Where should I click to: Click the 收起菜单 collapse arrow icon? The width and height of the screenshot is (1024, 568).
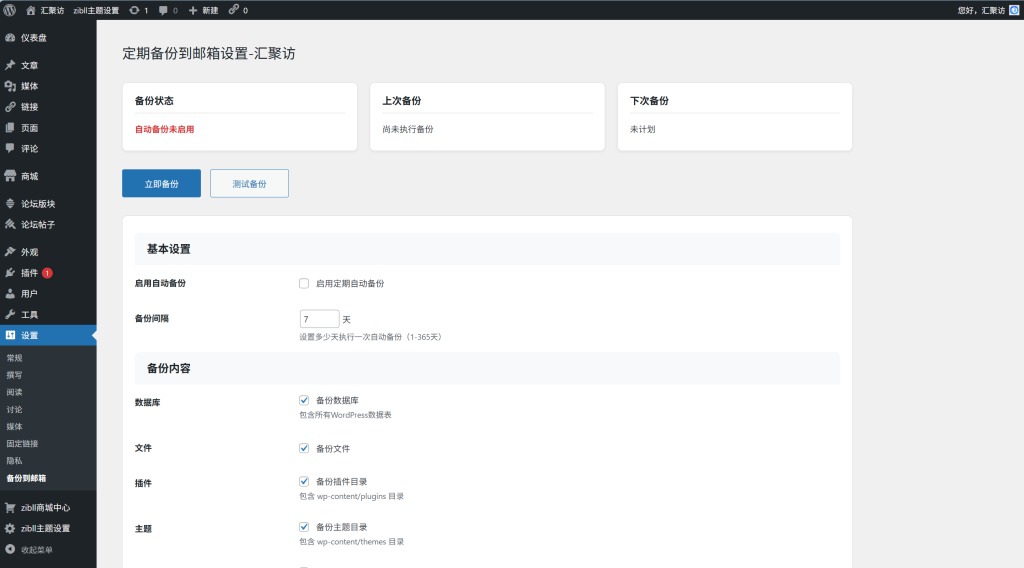point(10,550)
